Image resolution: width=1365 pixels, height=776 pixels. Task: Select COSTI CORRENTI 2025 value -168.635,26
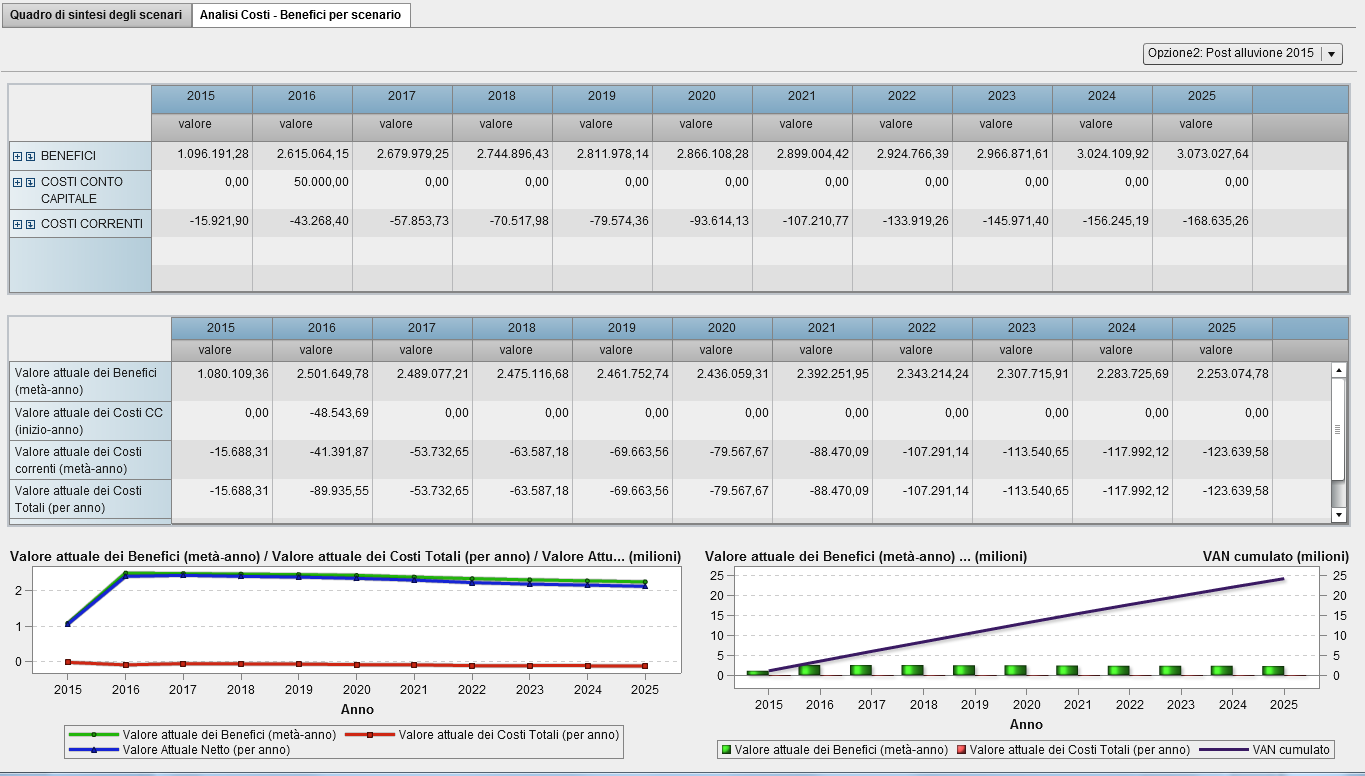pyautogui.click(x=1202, y=221)
